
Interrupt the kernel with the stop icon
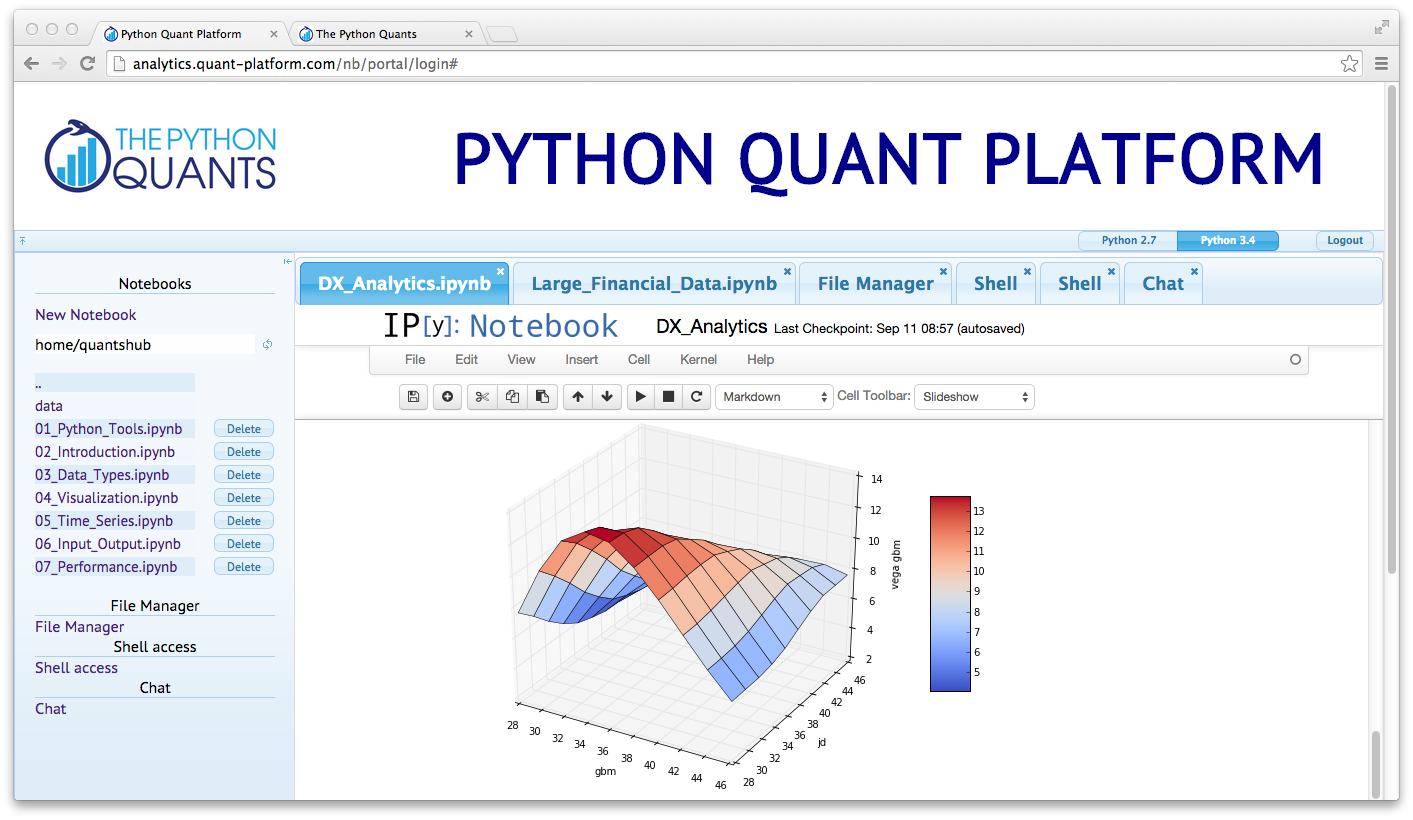pyautogui.click(x=669, y=397)
